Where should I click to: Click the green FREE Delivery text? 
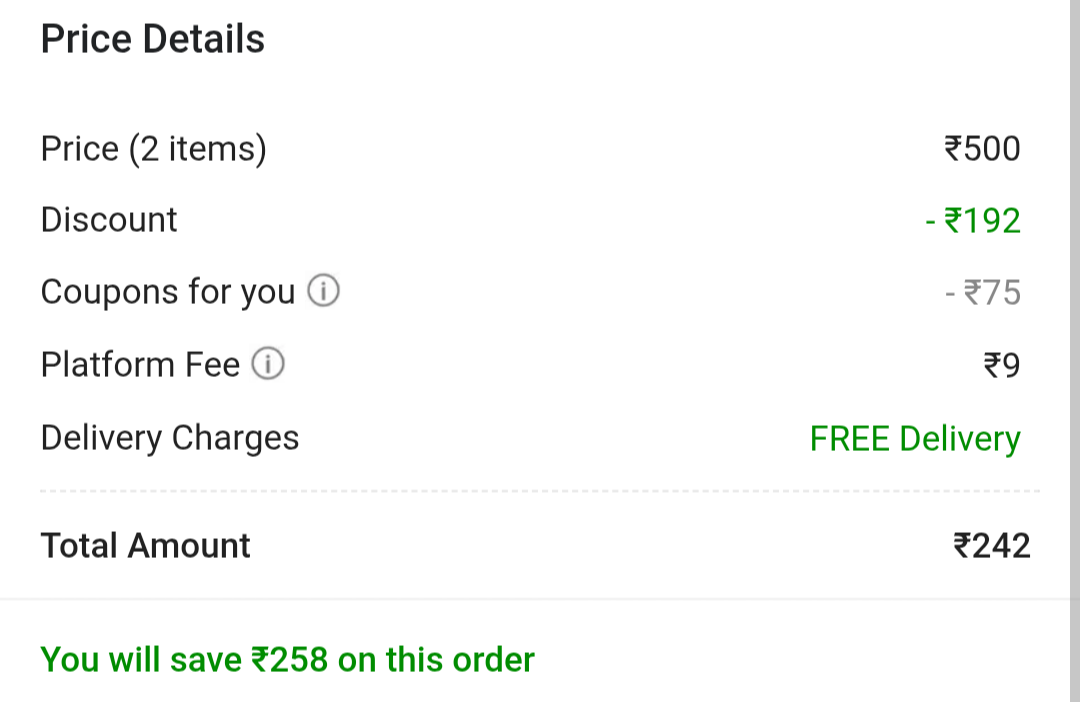pos(915,439)
